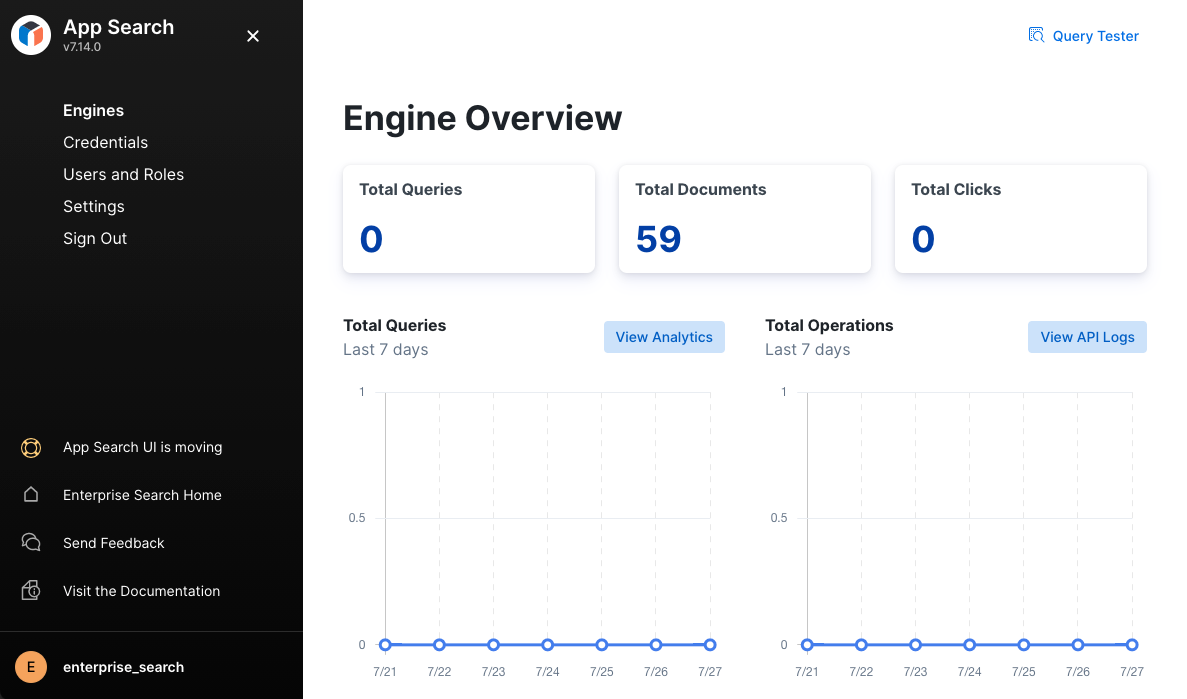Select Engines in the sidebar
Screen dimensions: 1187x699
[93, 110]
